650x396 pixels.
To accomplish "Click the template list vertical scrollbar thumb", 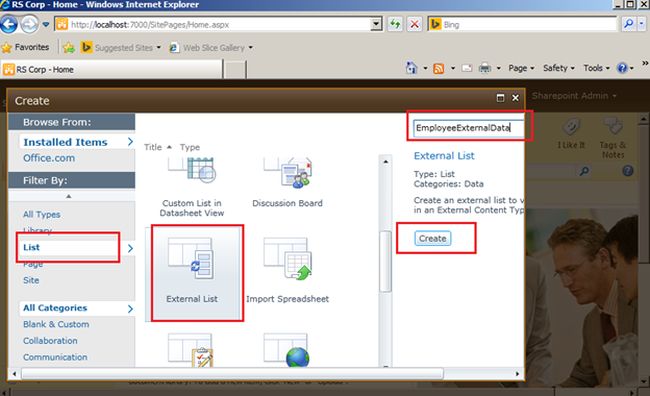I will pos(386,261).
